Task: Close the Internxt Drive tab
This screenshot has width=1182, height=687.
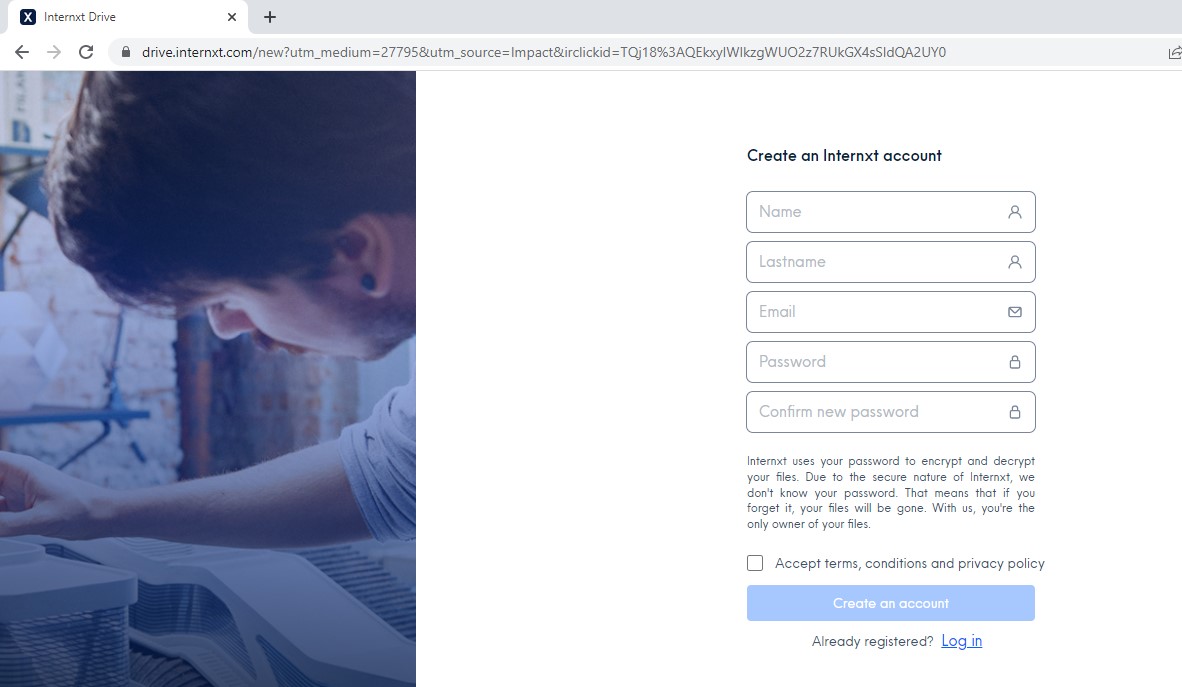Action: click(231, 17)
